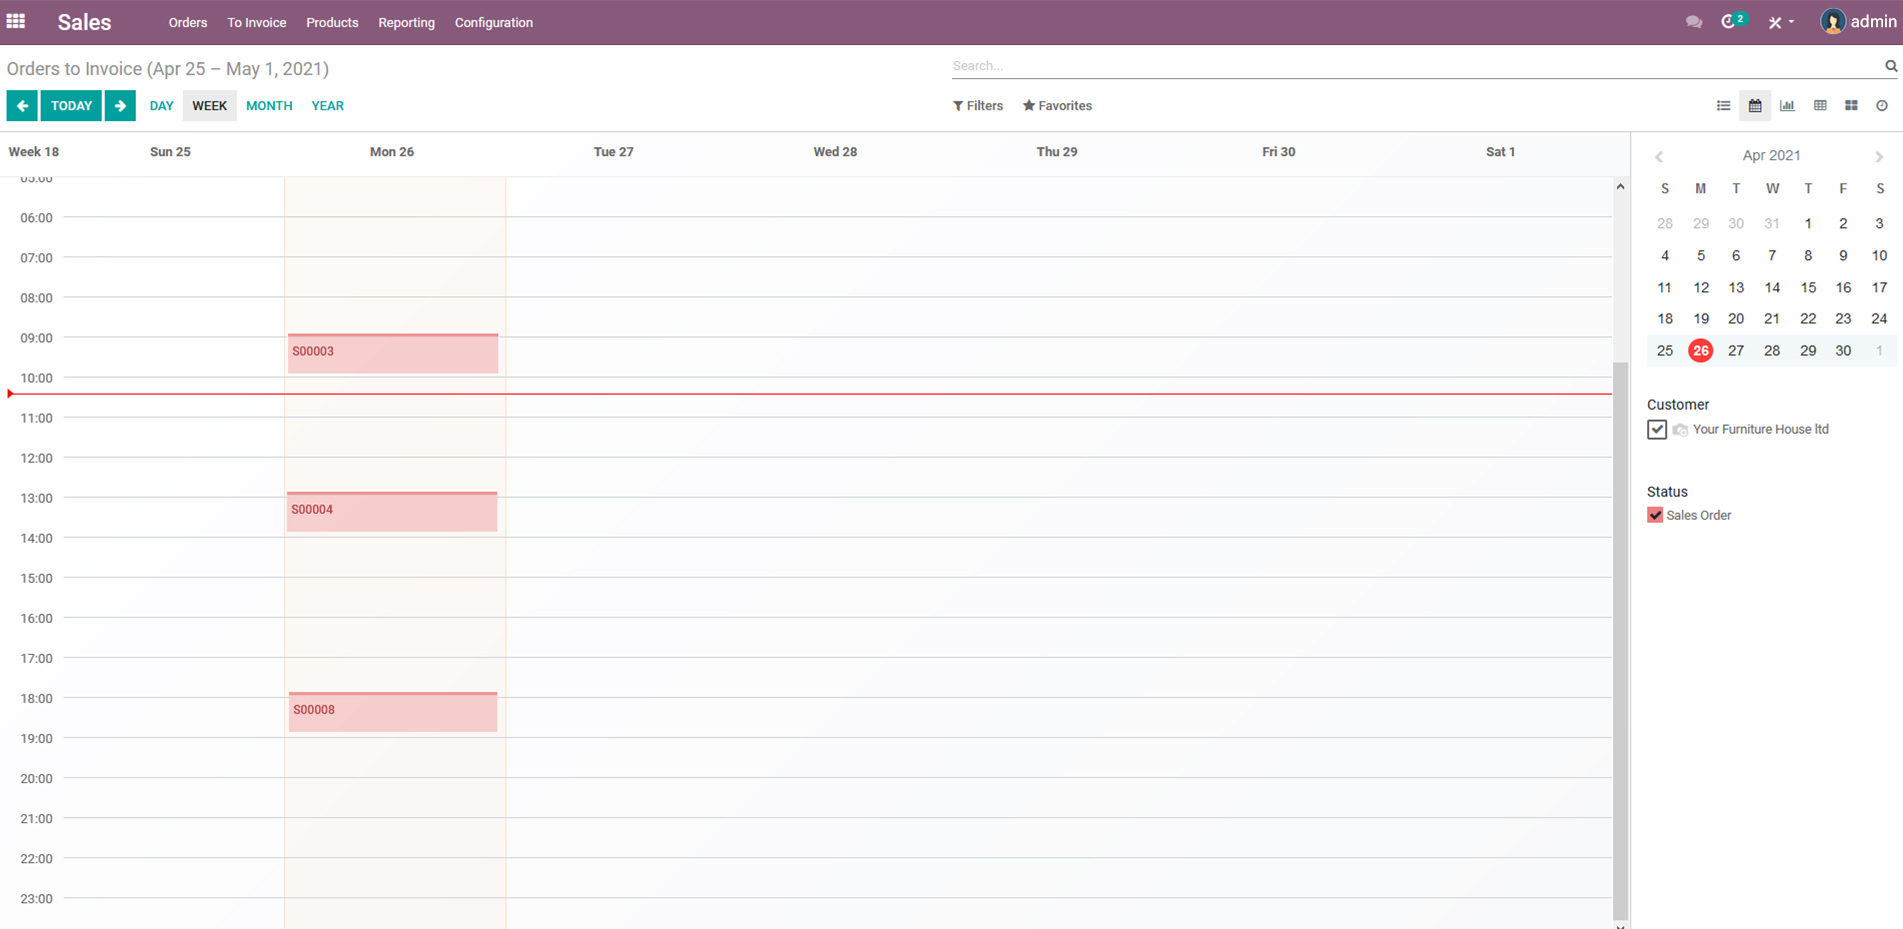
Task: Open conversations chat icon in top bar
Action: pyautogui.click(x=1693, y=22)
